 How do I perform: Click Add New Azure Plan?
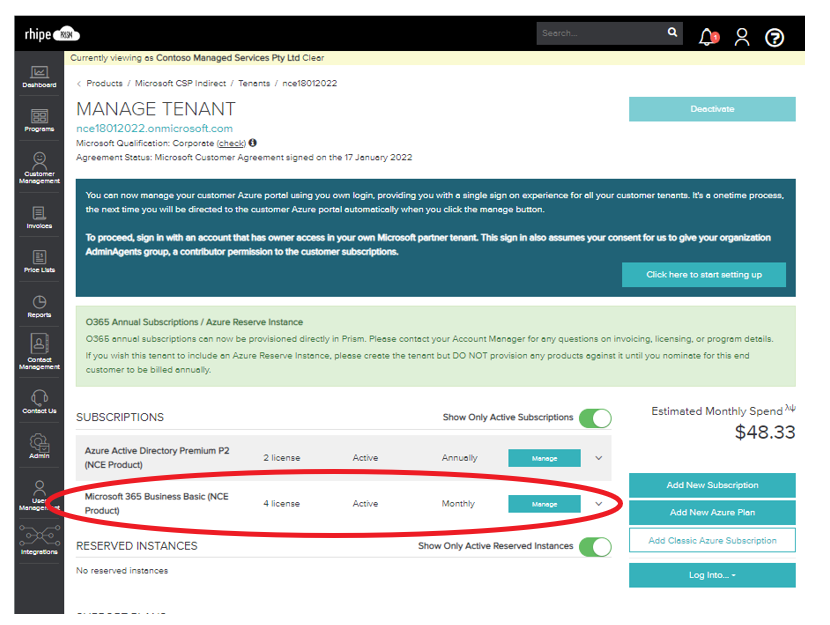(x=712, y=512)
